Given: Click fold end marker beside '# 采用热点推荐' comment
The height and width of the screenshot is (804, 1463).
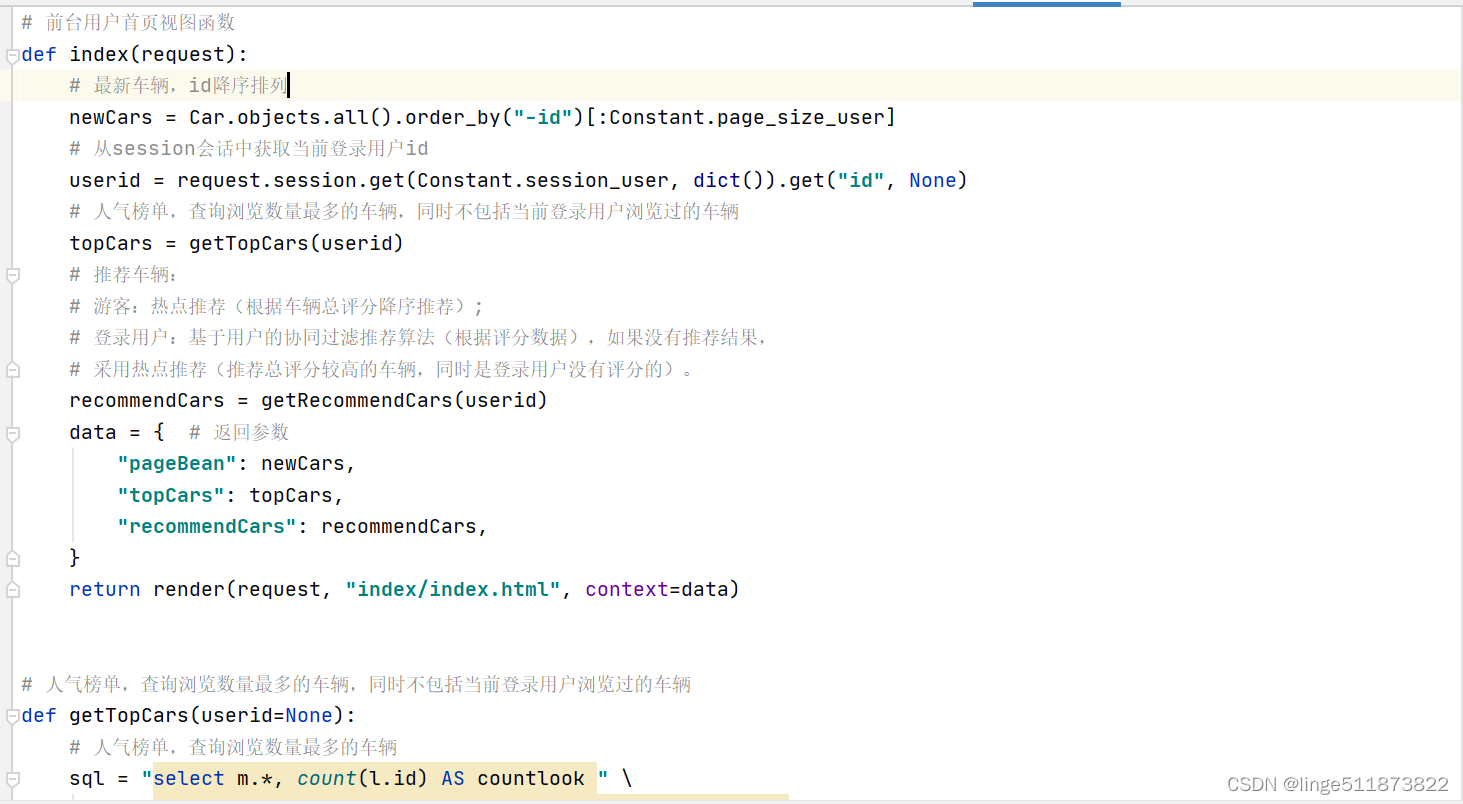Looking at the screenshot, I should (12, 370).
